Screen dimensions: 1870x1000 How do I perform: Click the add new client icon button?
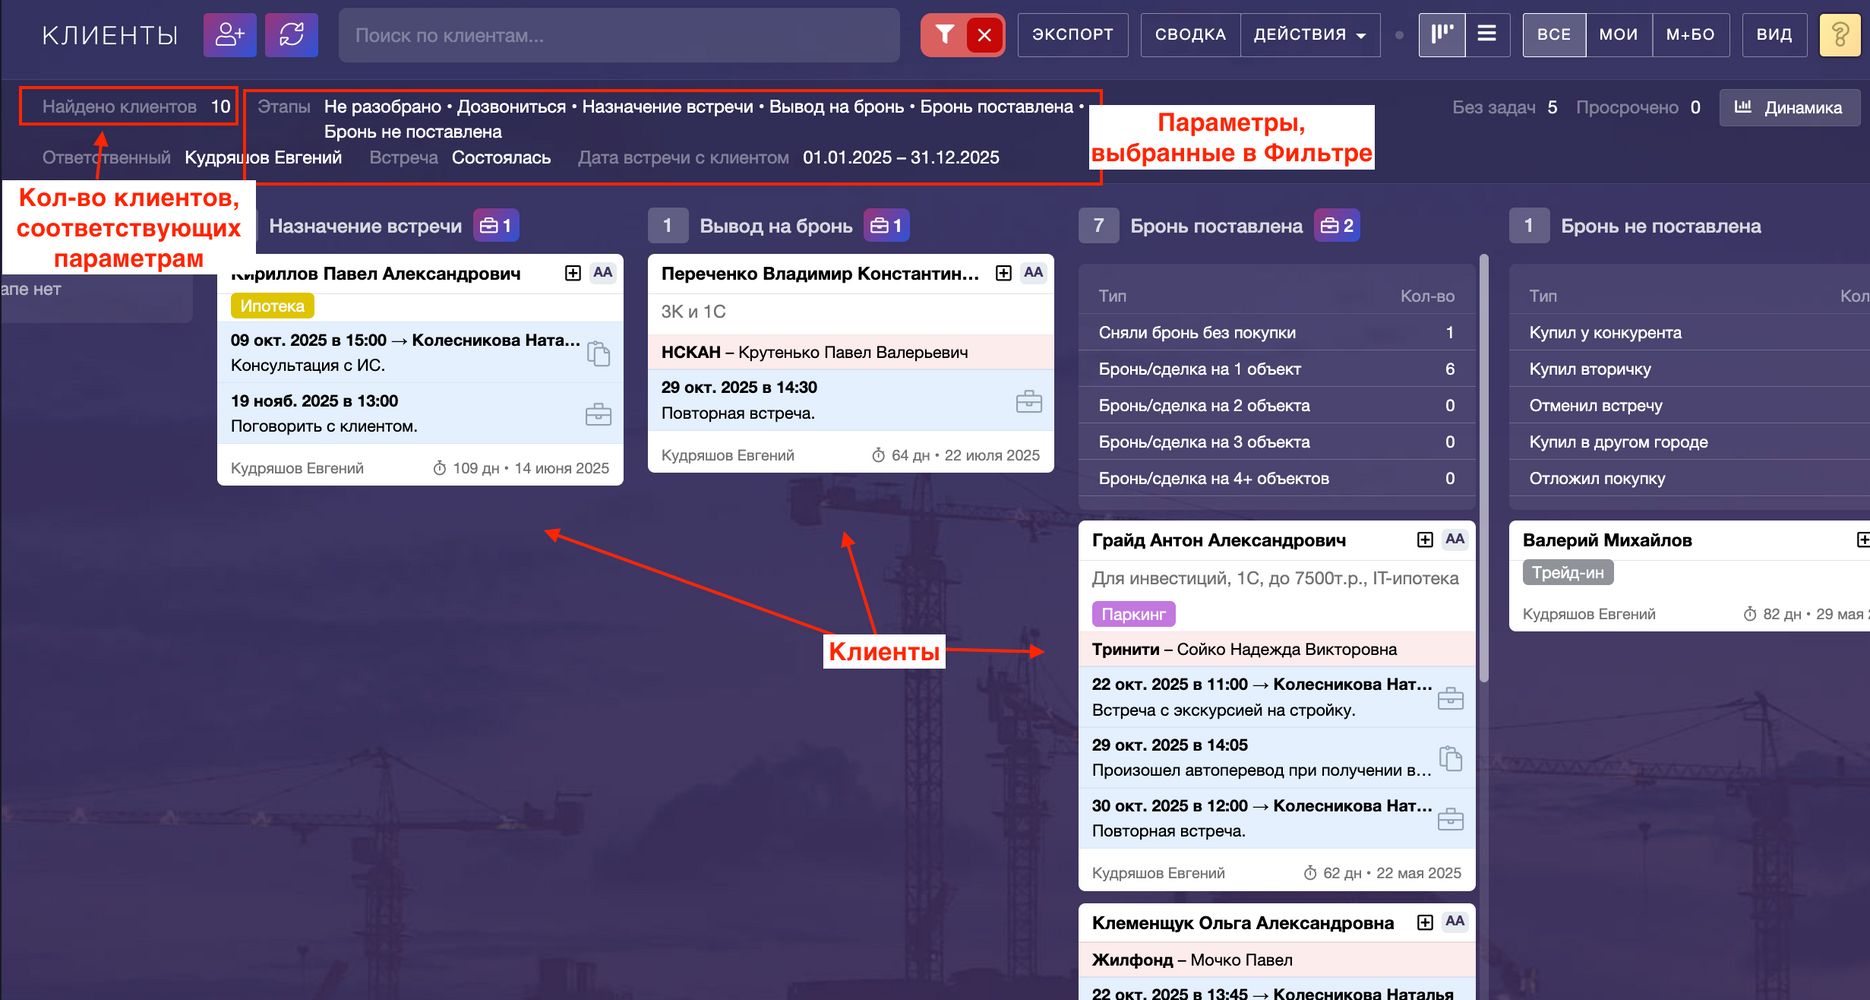(230, 35)
